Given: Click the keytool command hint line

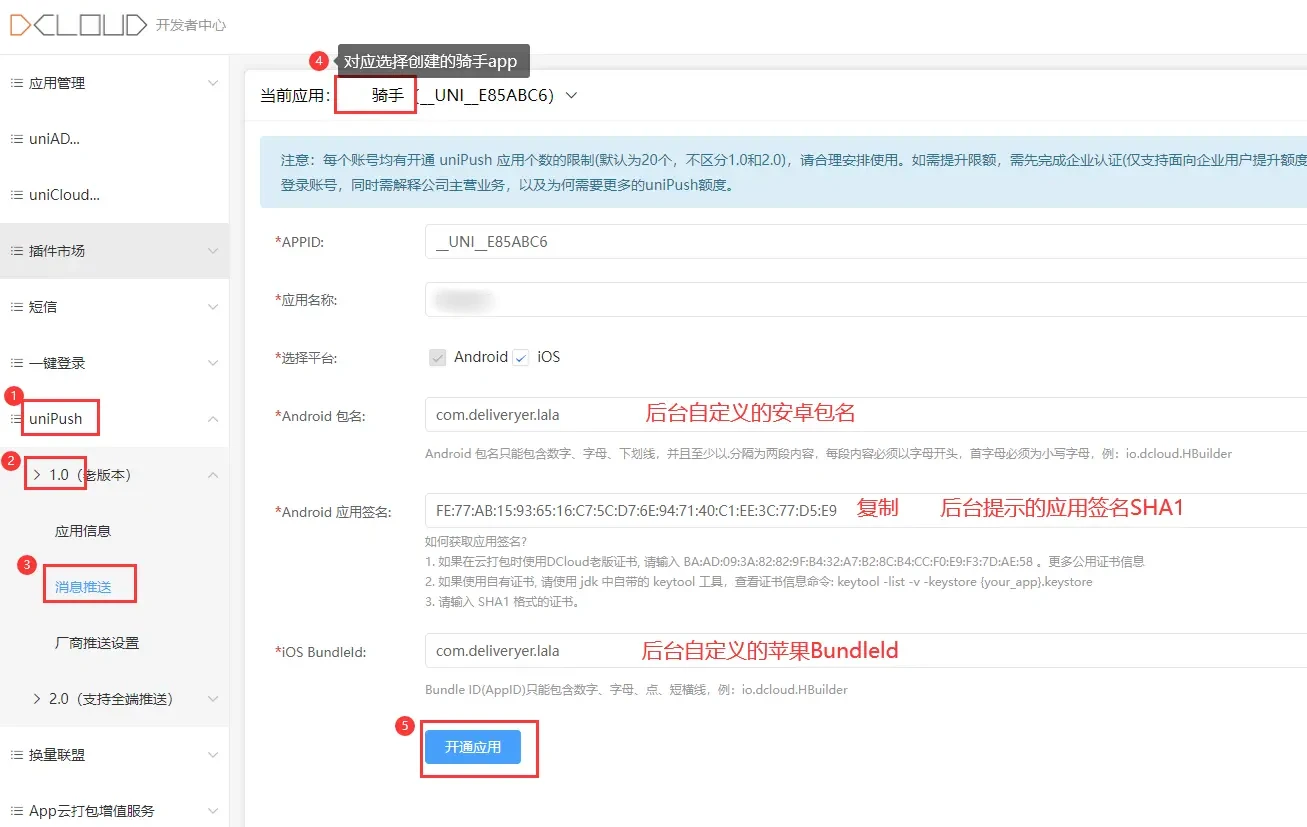Looking at the screenshot, I should point(758,582).
